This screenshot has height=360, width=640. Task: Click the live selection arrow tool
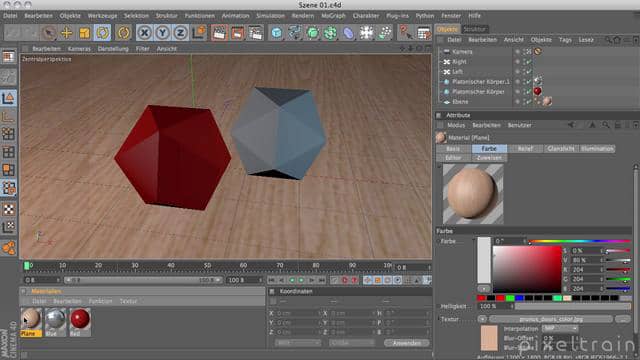[49, 33]
